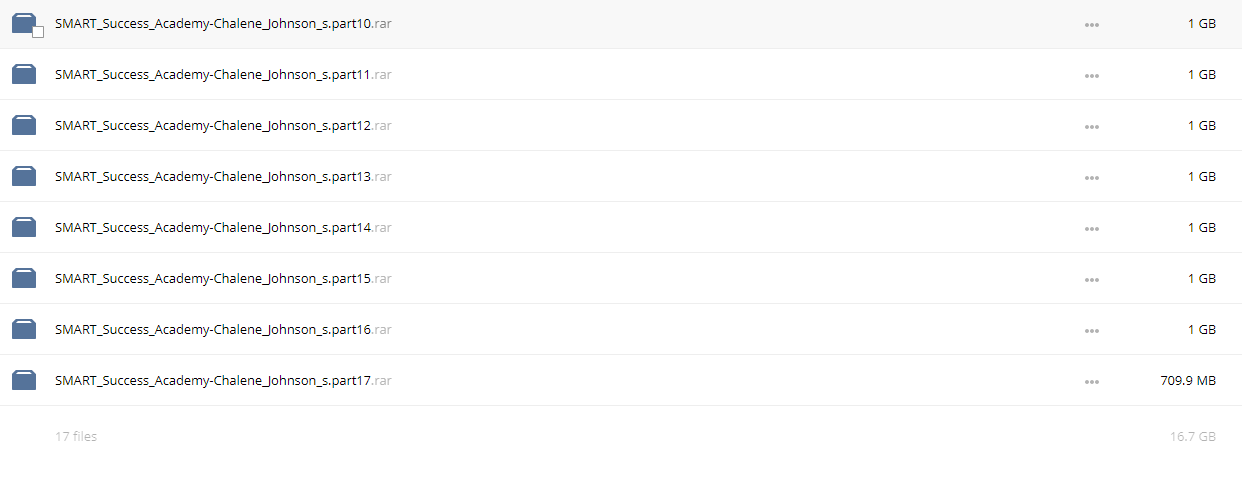Click the part13.rar archive file icon
Screen dimensions: 1242x479
point(24,176)
